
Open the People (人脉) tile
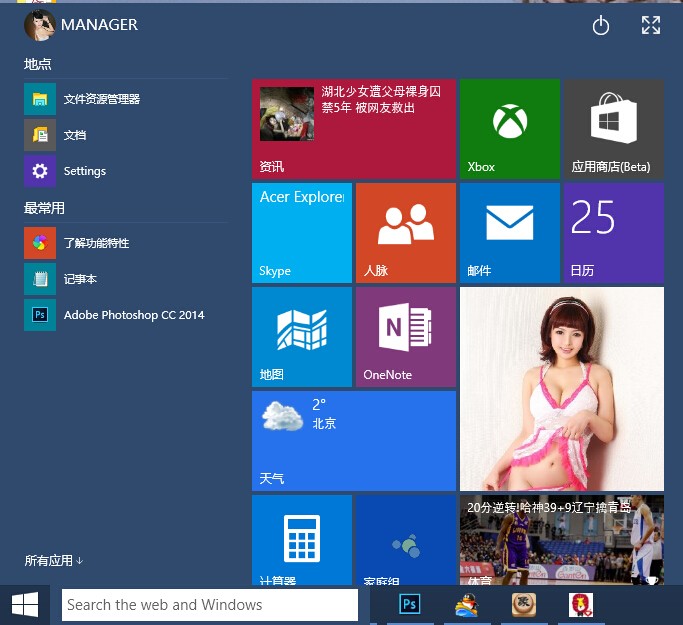pos(405,232)
